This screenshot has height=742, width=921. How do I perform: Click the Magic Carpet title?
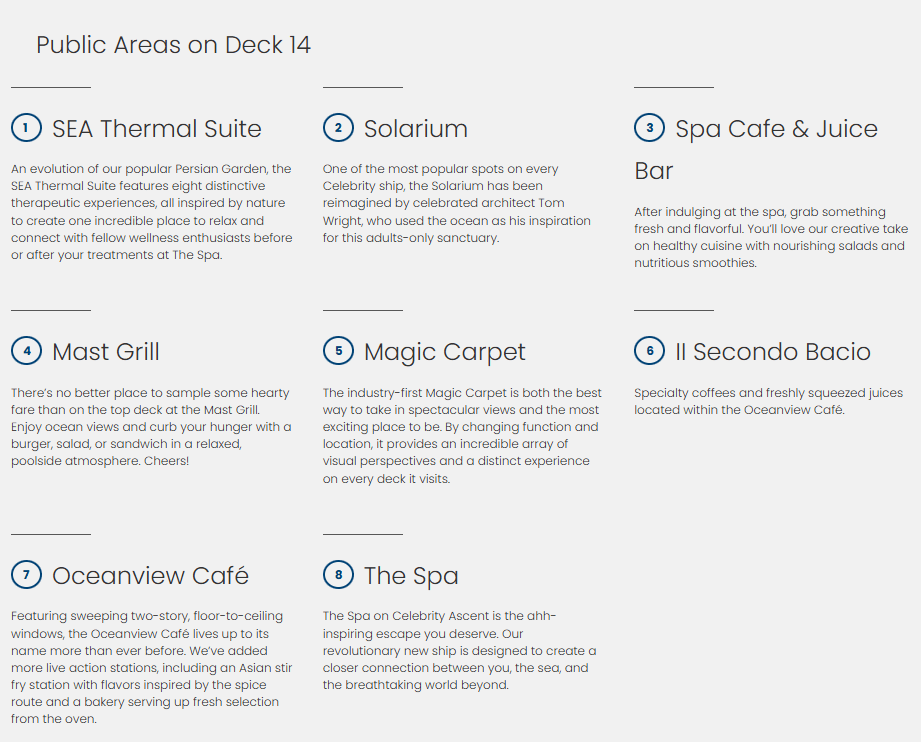[x=445, y=352]
